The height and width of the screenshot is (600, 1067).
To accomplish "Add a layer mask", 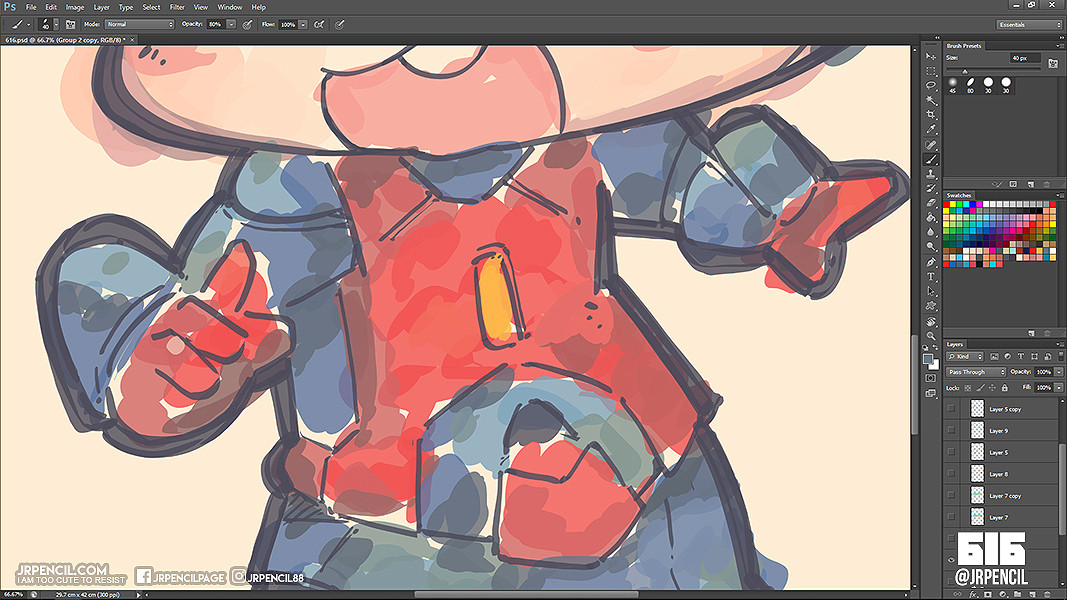I will (987, 595).
